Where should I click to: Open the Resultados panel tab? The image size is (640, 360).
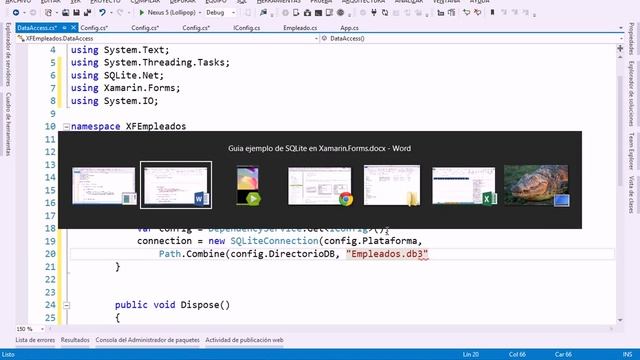pyautogui.click(x=75, y=340)
